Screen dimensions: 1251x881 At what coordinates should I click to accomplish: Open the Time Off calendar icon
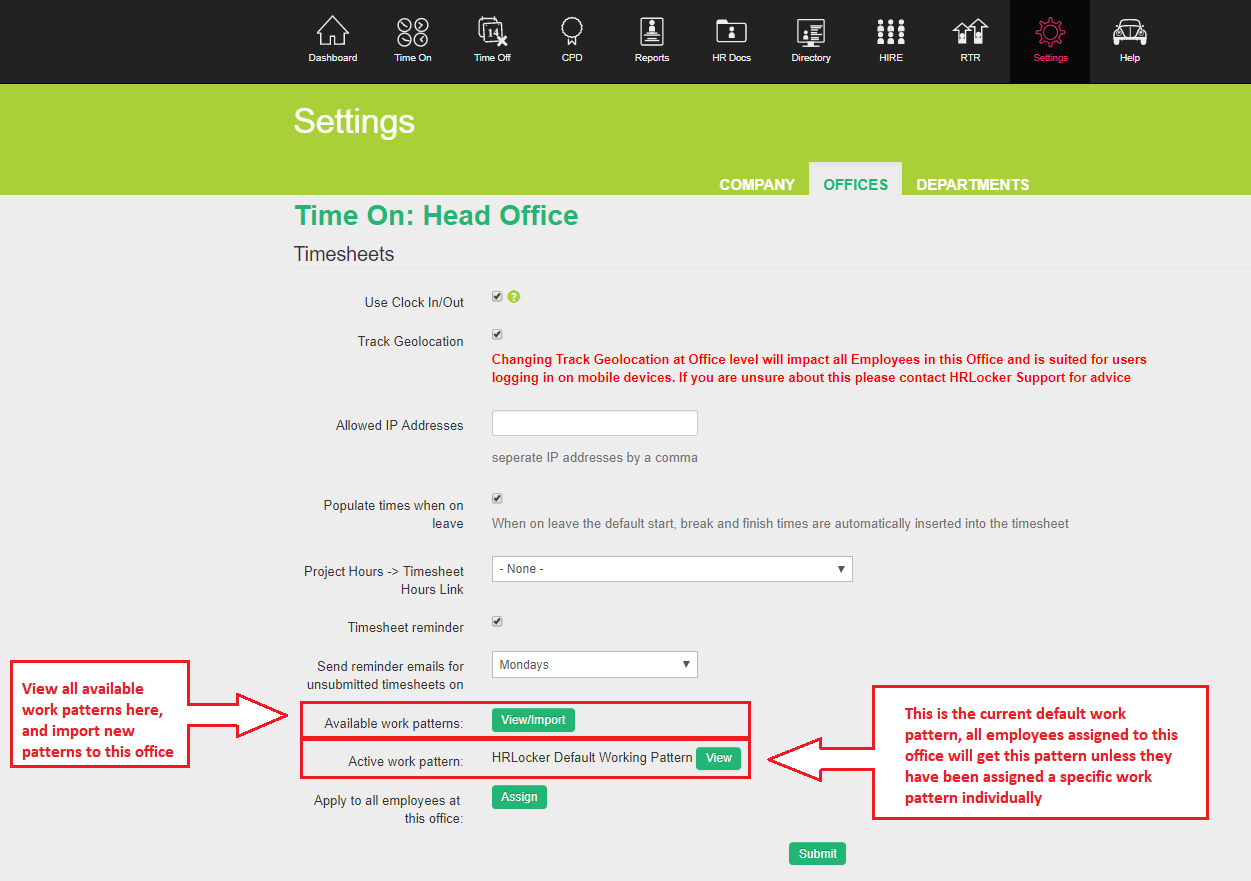tap(492, 33)
